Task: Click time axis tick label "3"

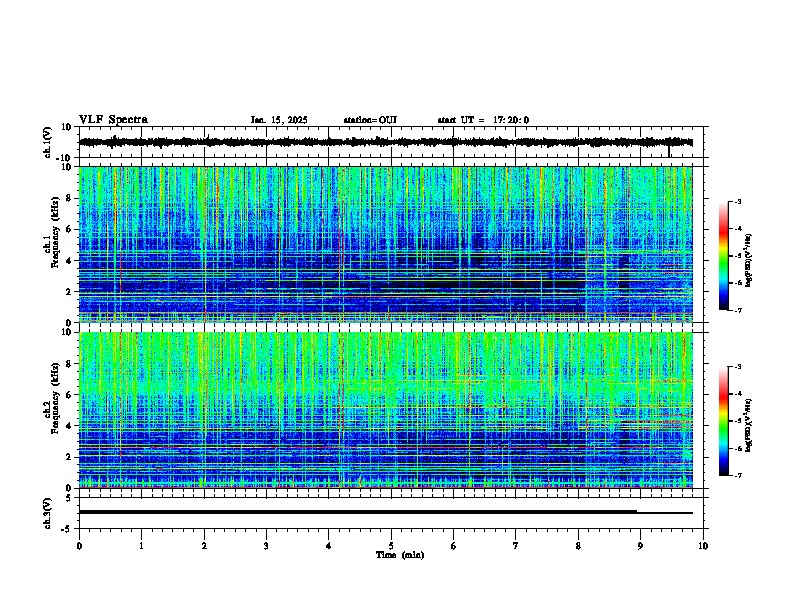Action: (266, 546)
